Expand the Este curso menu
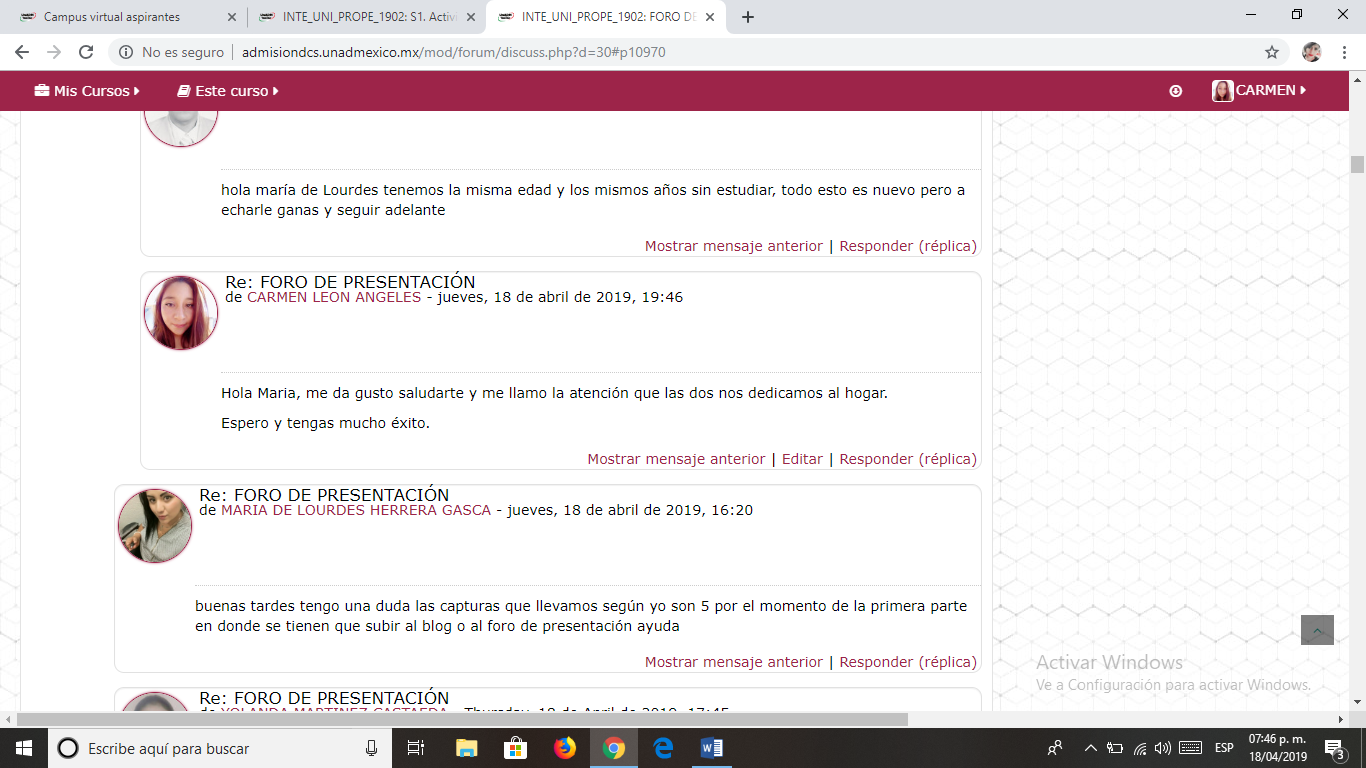 point(228,91)
